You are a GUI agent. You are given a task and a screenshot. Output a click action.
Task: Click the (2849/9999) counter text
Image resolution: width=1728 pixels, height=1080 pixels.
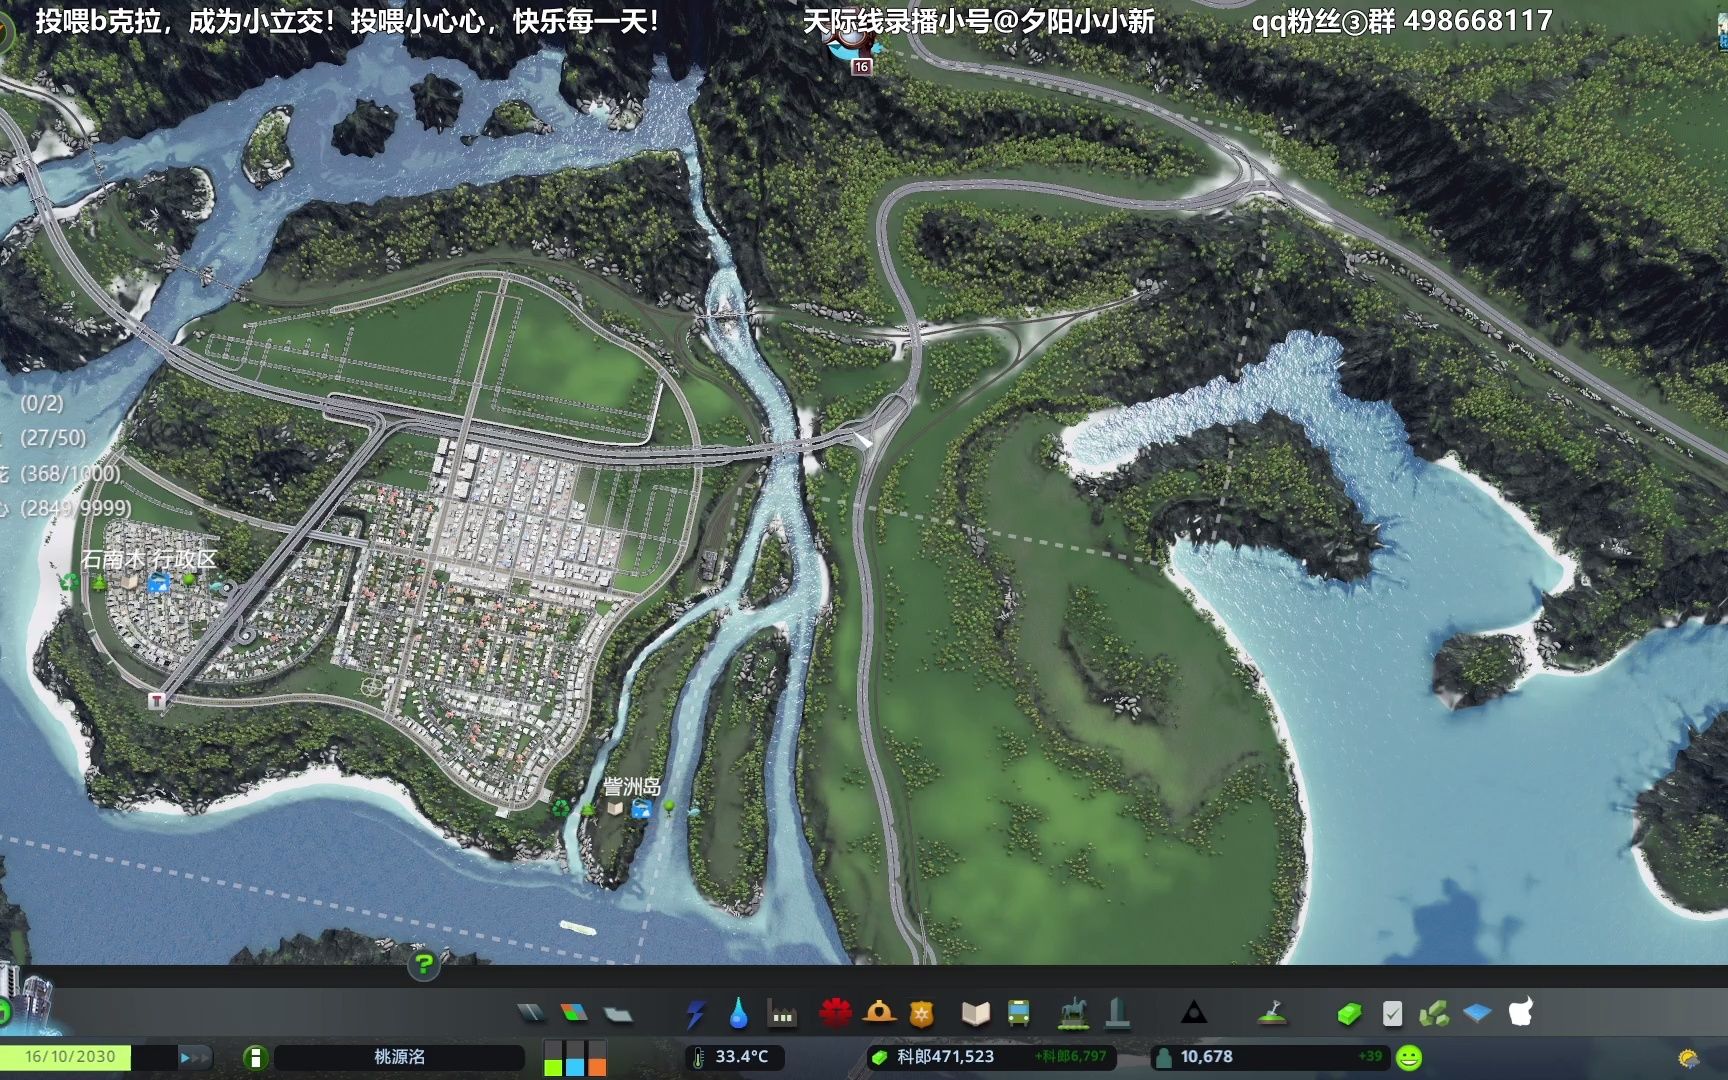(76, 508)
